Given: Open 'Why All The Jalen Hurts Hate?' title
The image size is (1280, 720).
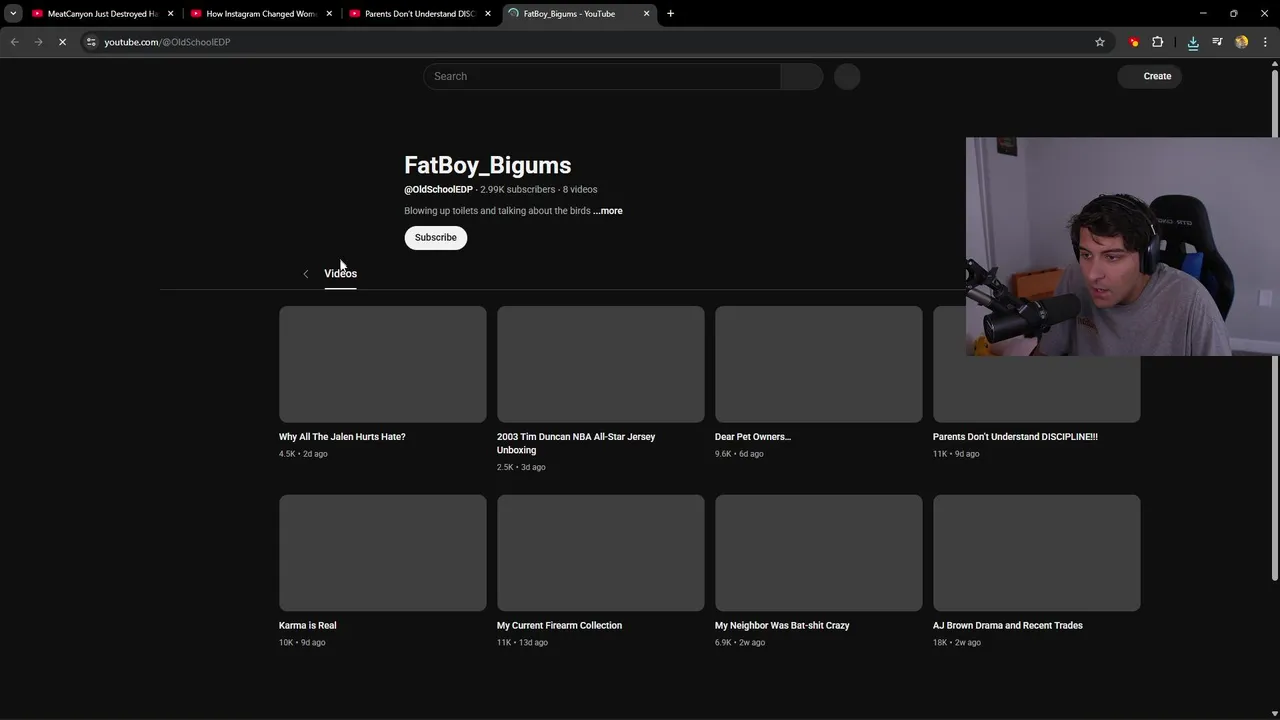Looking at the screenshot, I should pyautogui.click(x=342, y=437).
